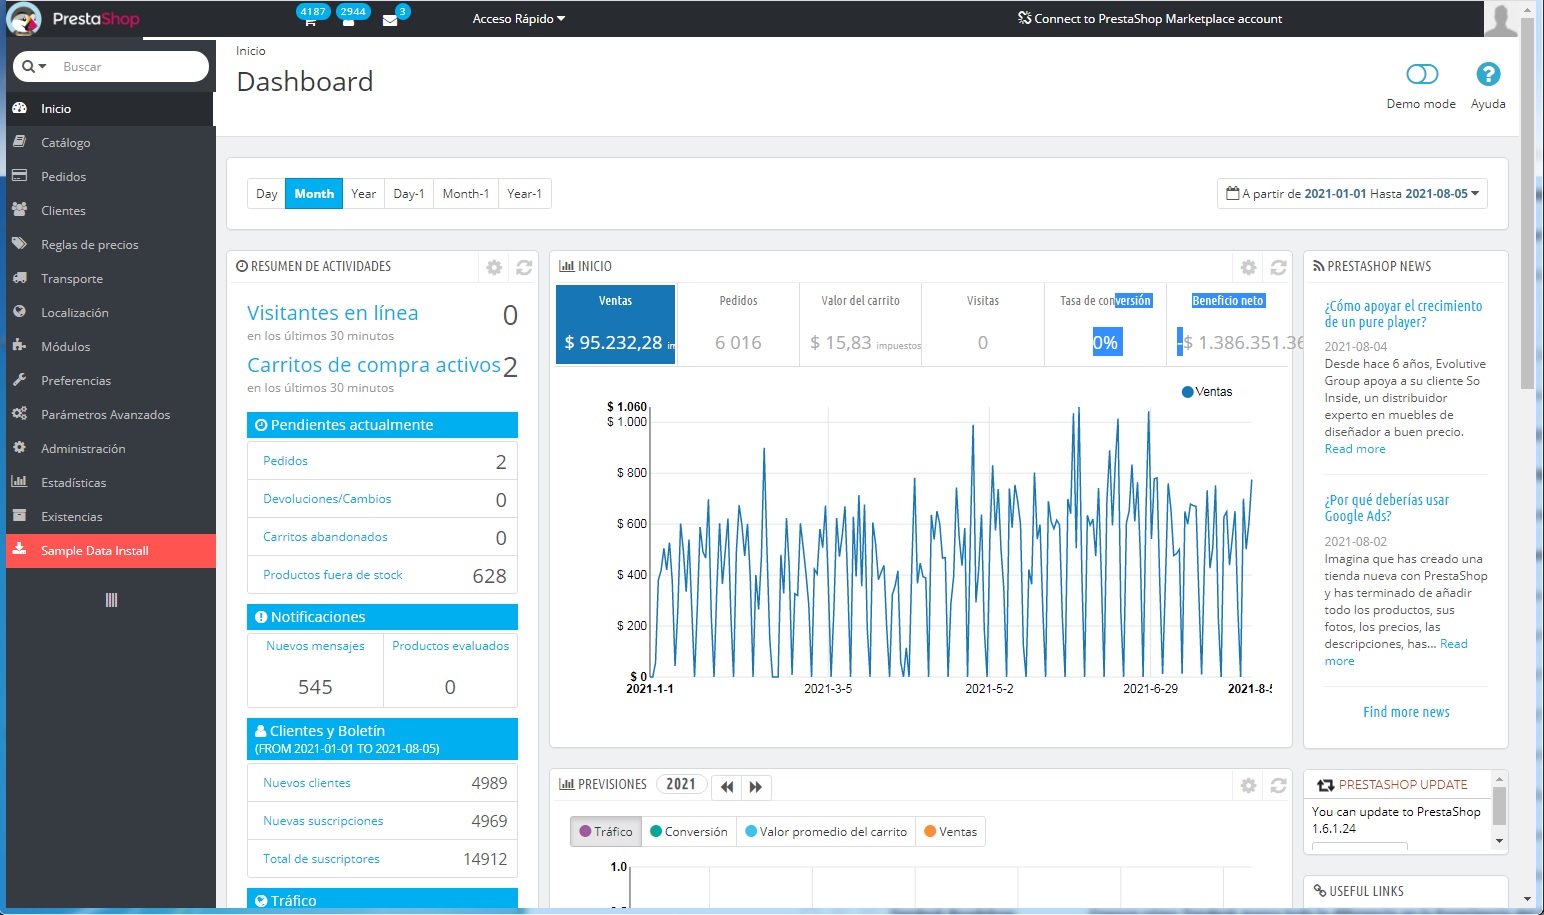1544x915 pixels.
Task: Open the date range picker dropdown
Action: tap(1352, 194)
